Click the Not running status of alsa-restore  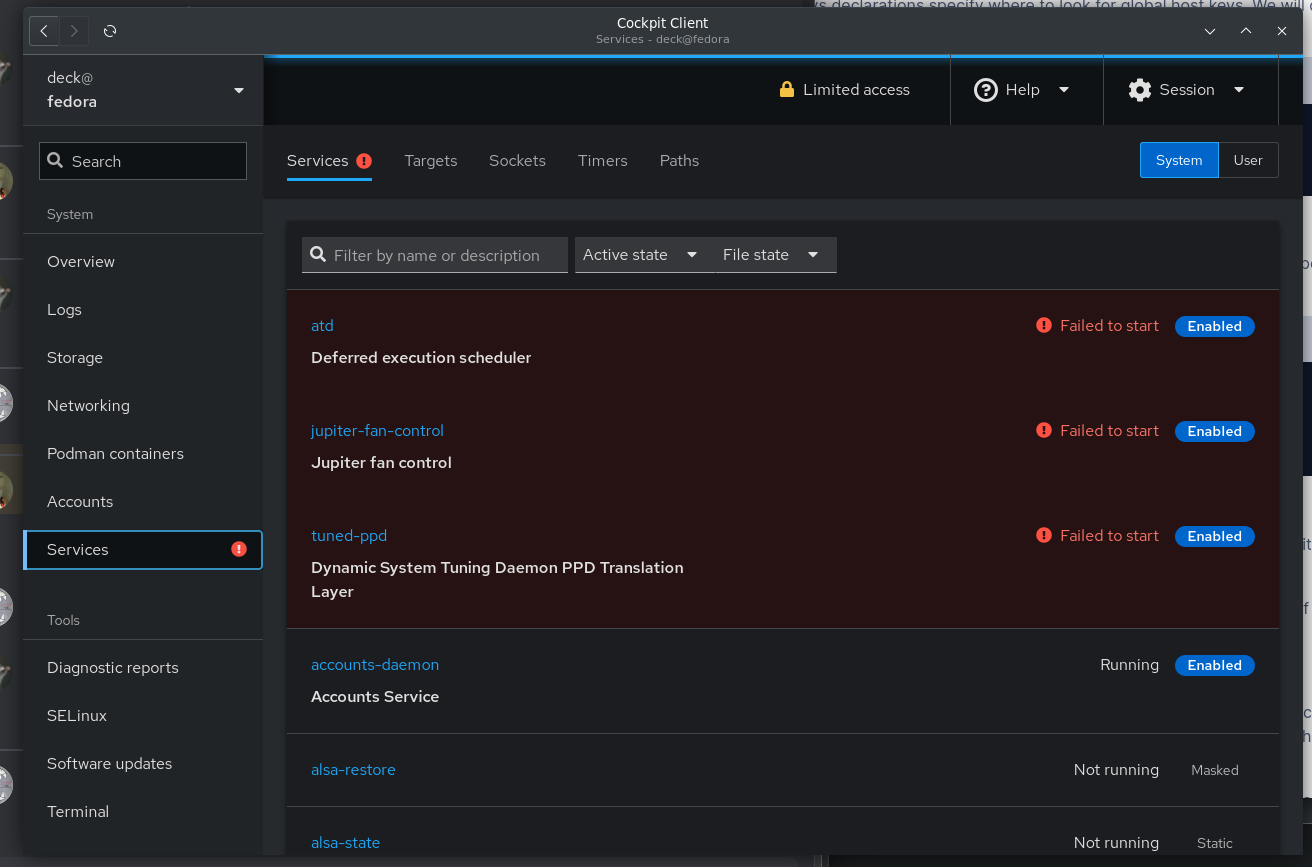1116,770
